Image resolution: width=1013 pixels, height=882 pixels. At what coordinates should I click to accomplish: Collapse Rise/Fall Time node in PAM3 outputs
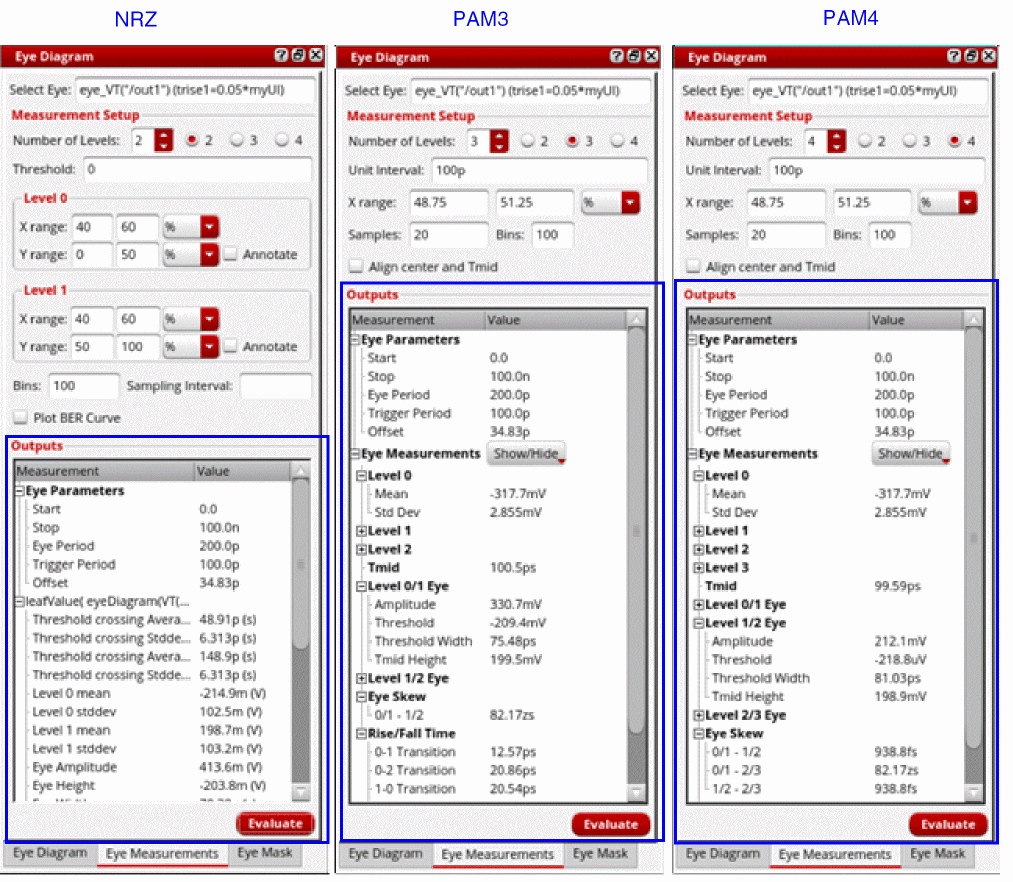coord(361,734)
